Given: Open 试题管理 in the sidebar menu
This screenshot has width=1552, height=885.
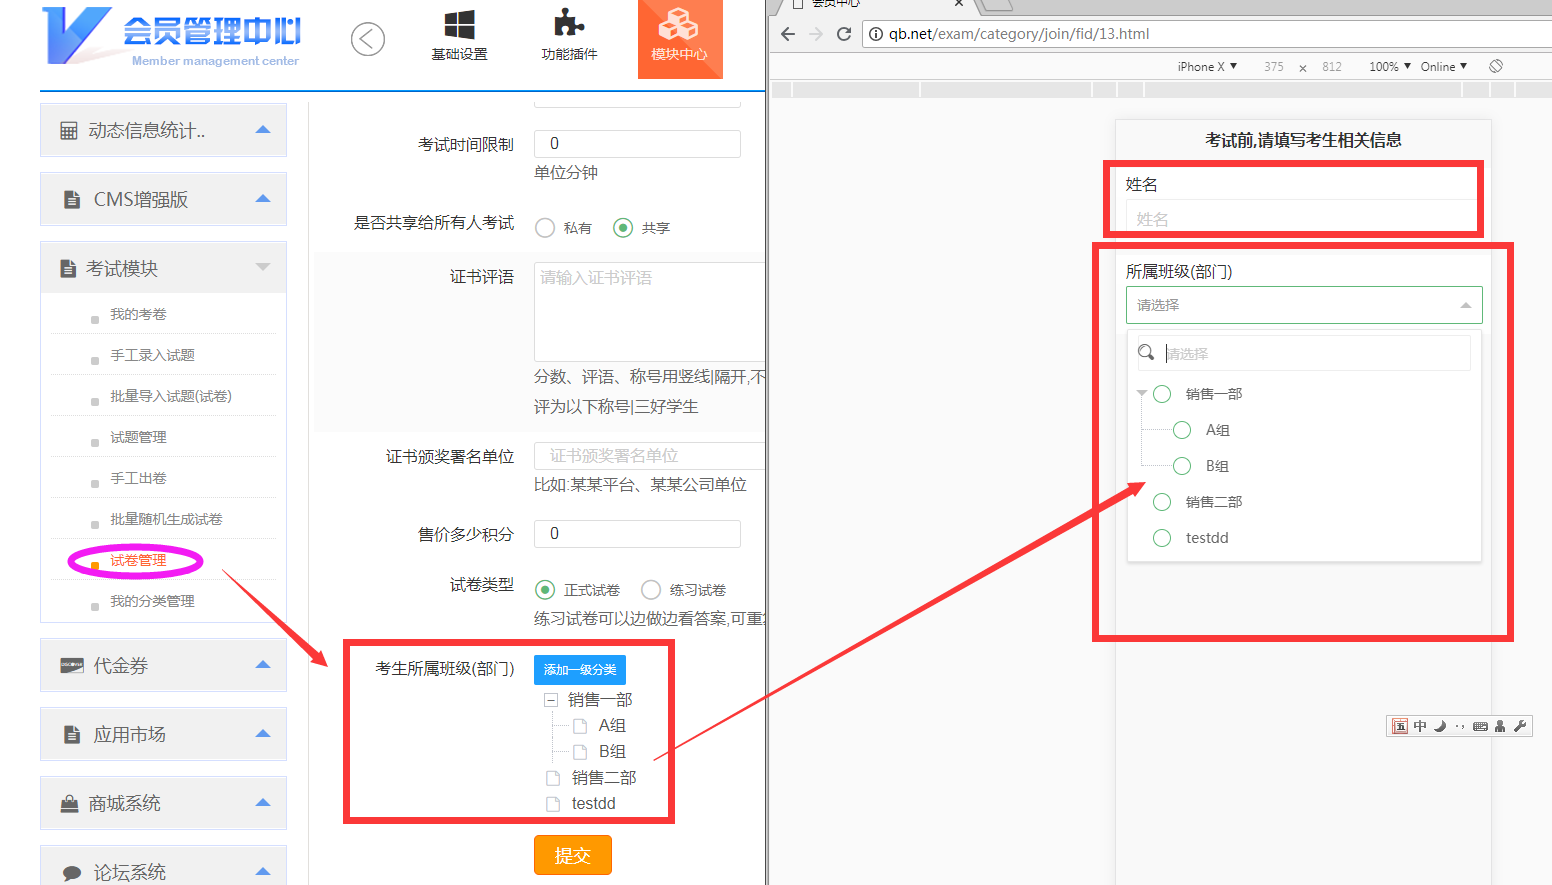Looking at the screenshot, I should click(138, 438).
